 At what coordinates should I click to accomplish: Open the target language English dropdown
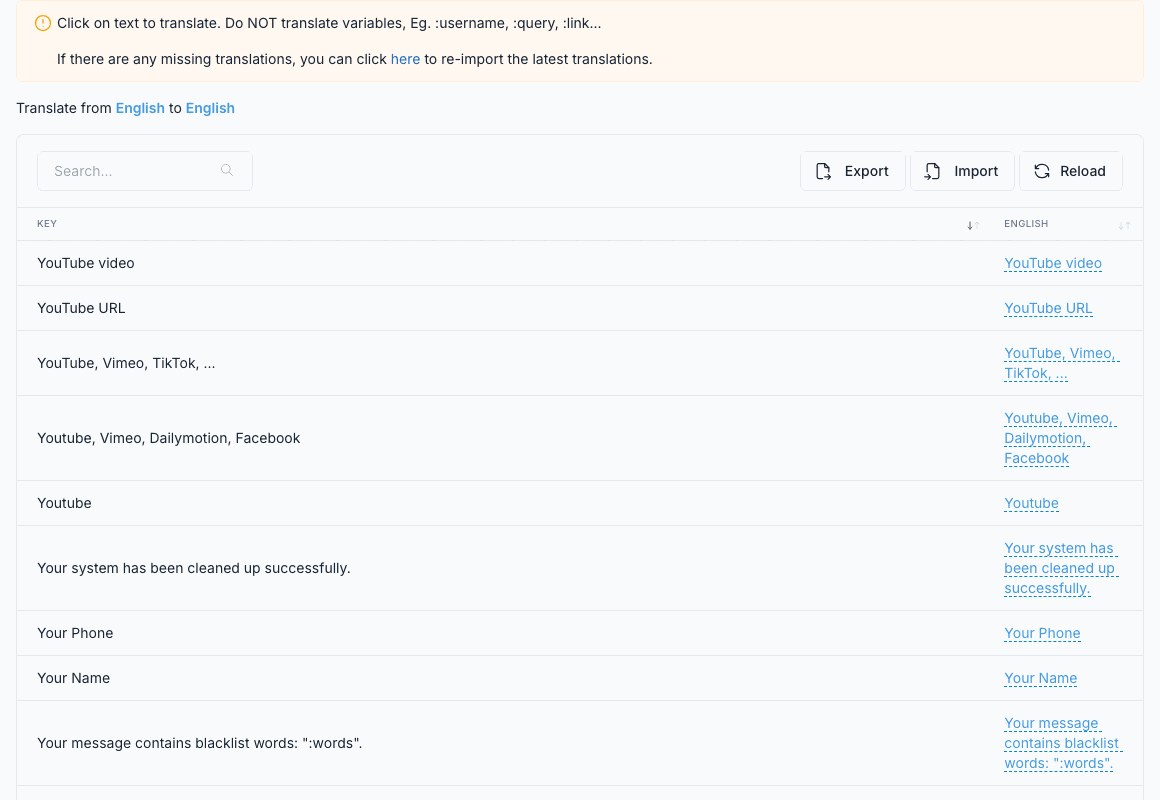point(210,108)
